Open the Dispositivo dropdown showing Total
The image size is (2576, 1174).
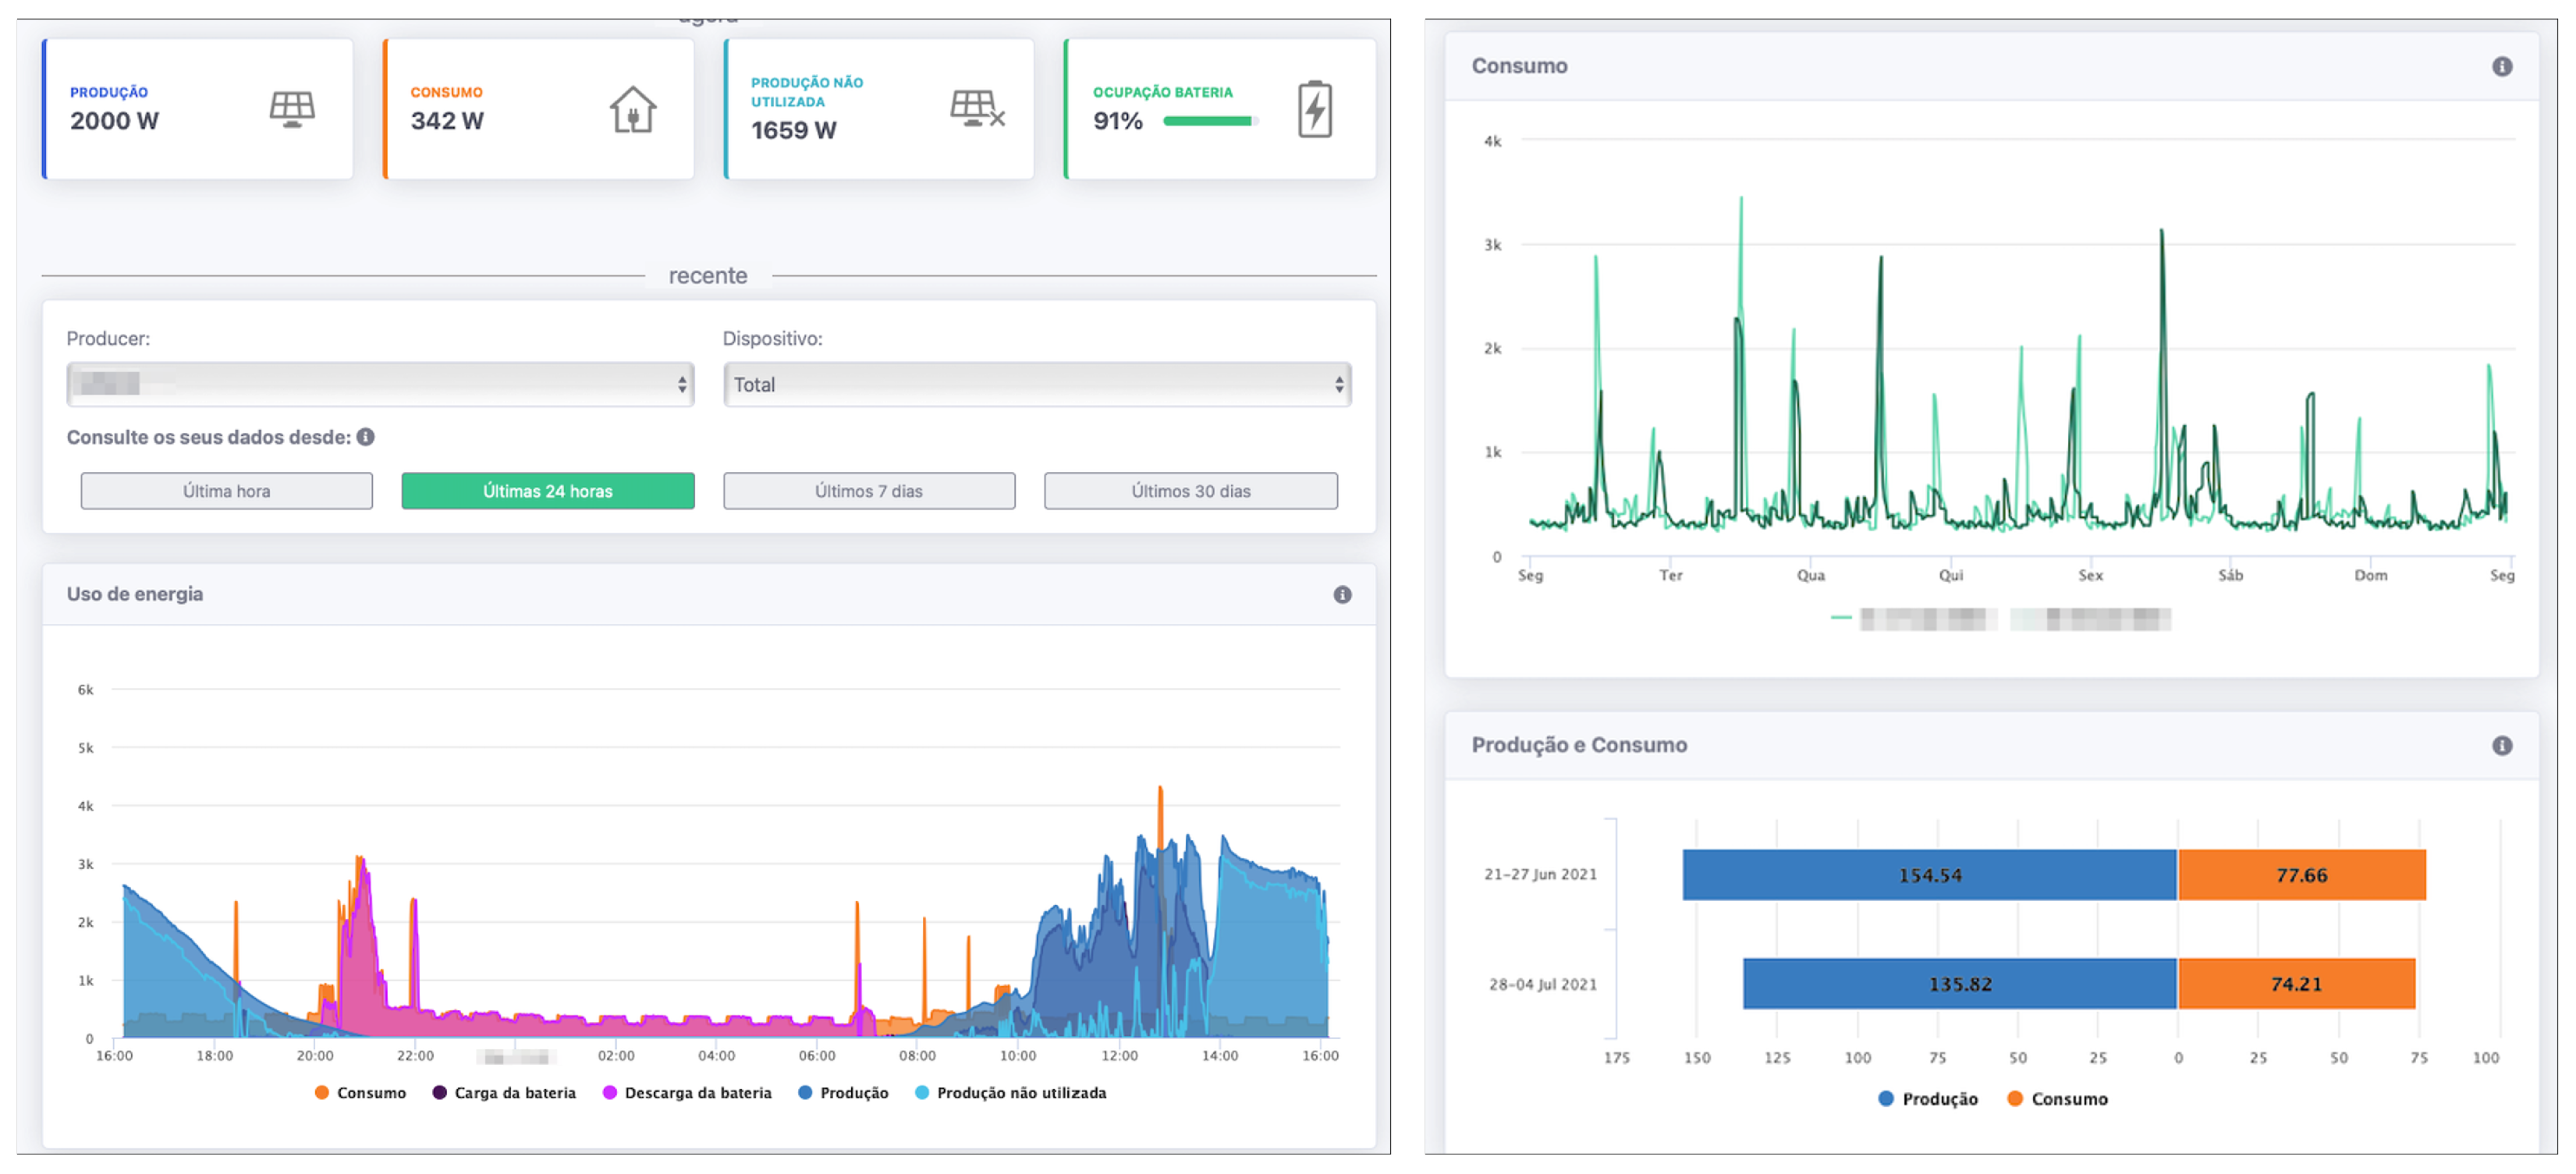pos(1036,385)
